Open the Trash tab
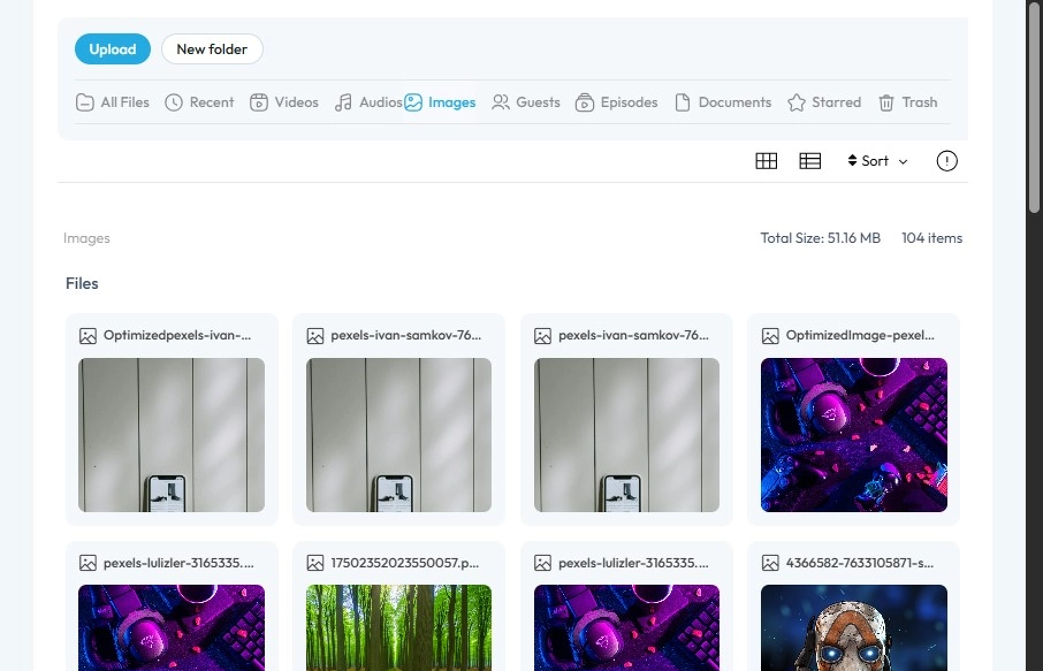1043x671 pixels. (908, 102)
